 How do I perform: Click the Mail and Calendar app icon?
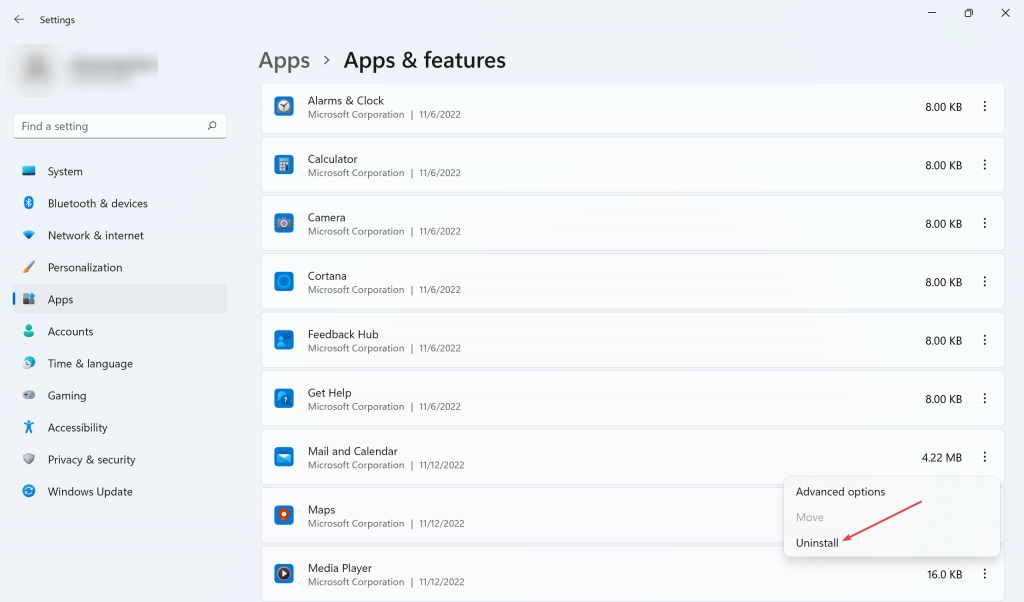[284, 457]
